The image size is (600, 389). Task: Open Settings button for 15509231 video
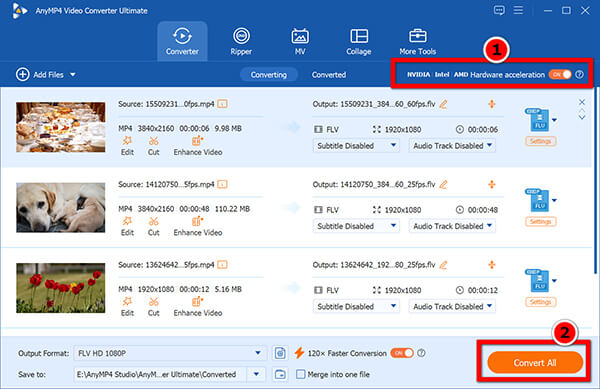click(x=540, y=141)
